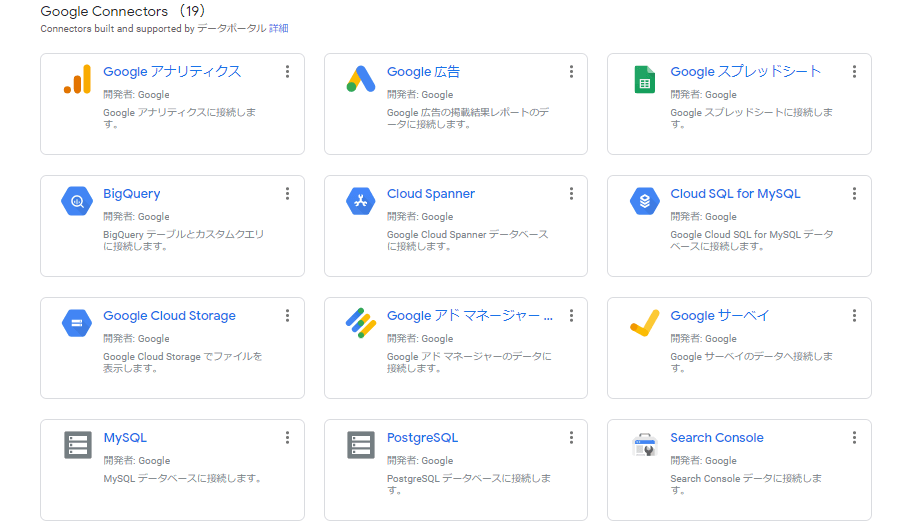Screen dimensions: 909x531
Task: Click the Google Cloud Storage hexagon icon
Action: pyautogui.click(x=77, y=323)
